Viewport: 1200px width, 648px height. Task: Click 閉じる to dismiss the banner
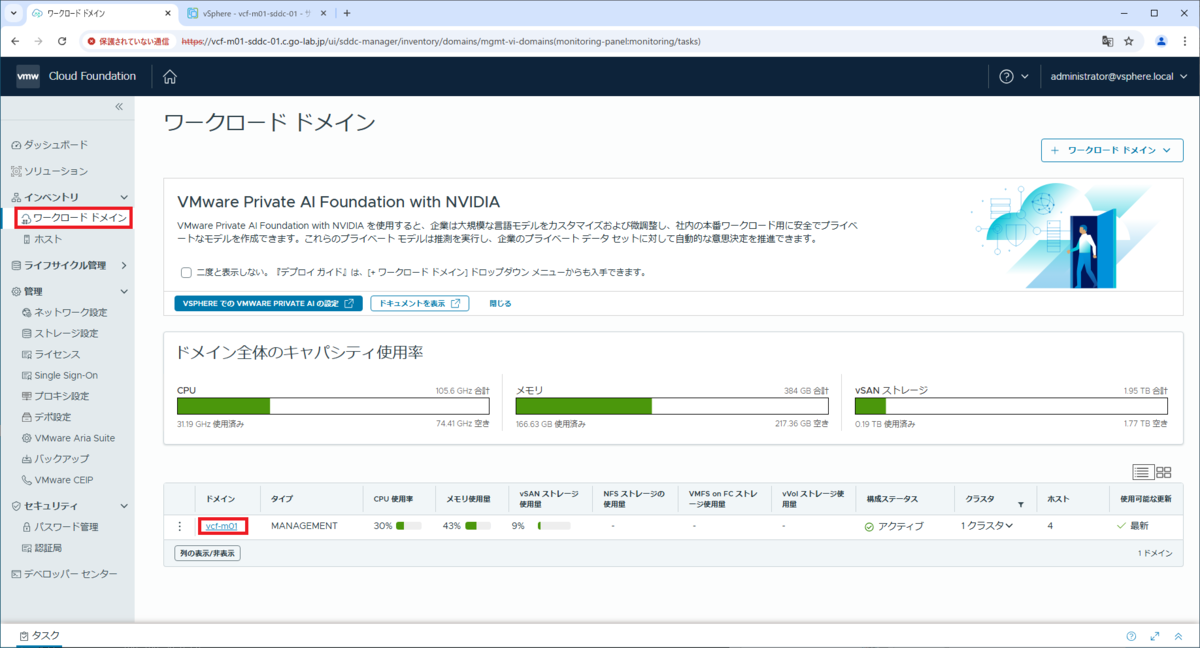pos(500,303)
